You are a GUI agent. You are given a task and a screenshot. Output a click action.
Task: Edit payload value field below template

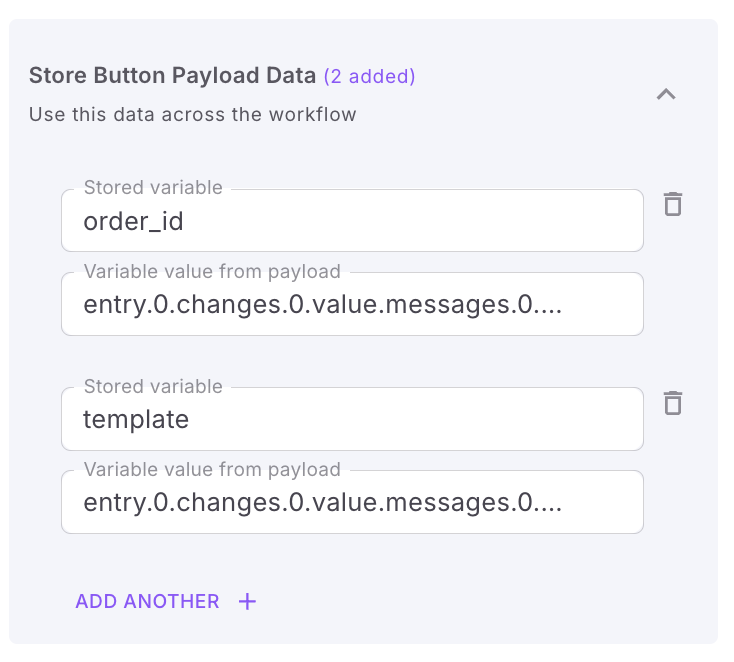point(352,502)
